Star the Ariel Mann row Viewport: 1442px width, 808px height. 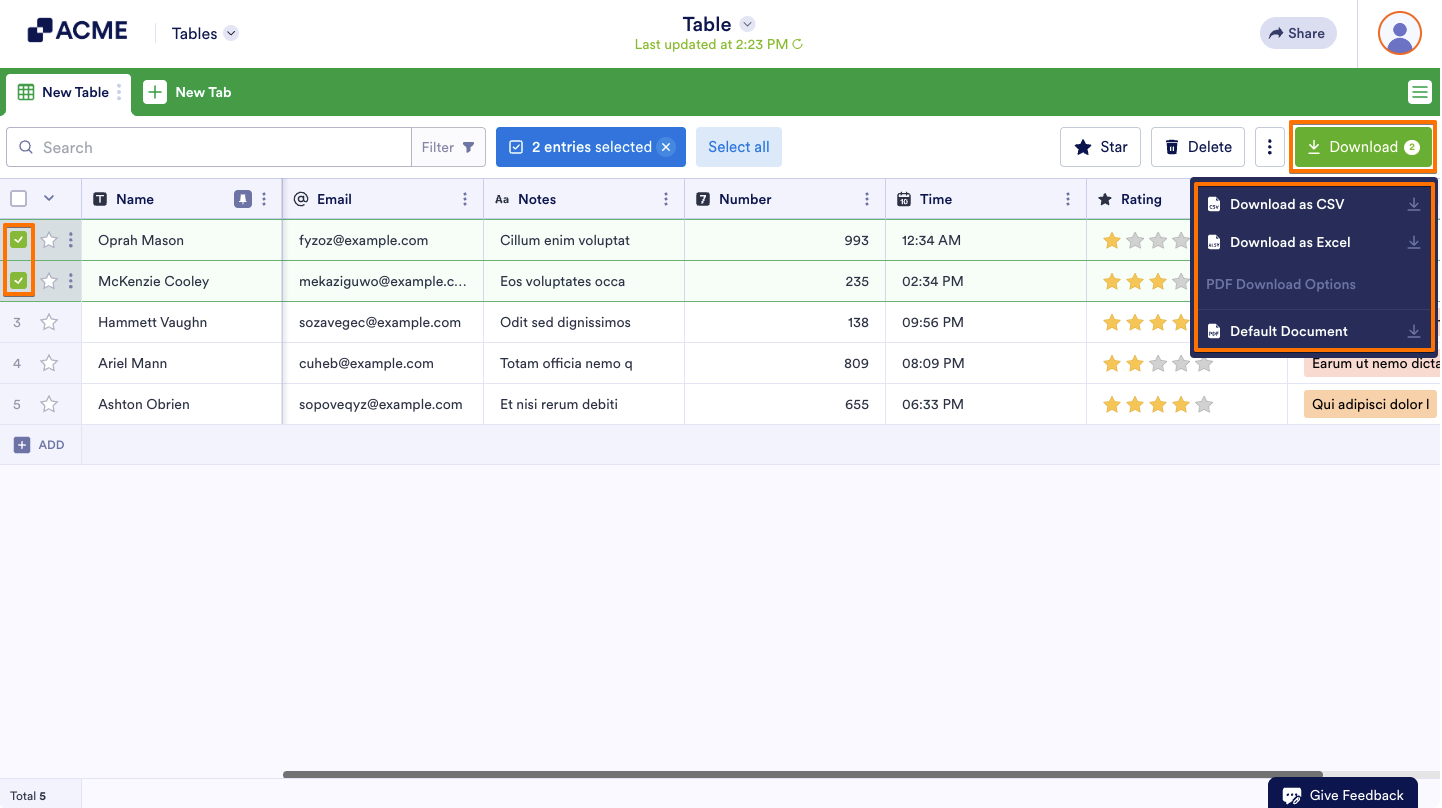[x=49, y=363]
